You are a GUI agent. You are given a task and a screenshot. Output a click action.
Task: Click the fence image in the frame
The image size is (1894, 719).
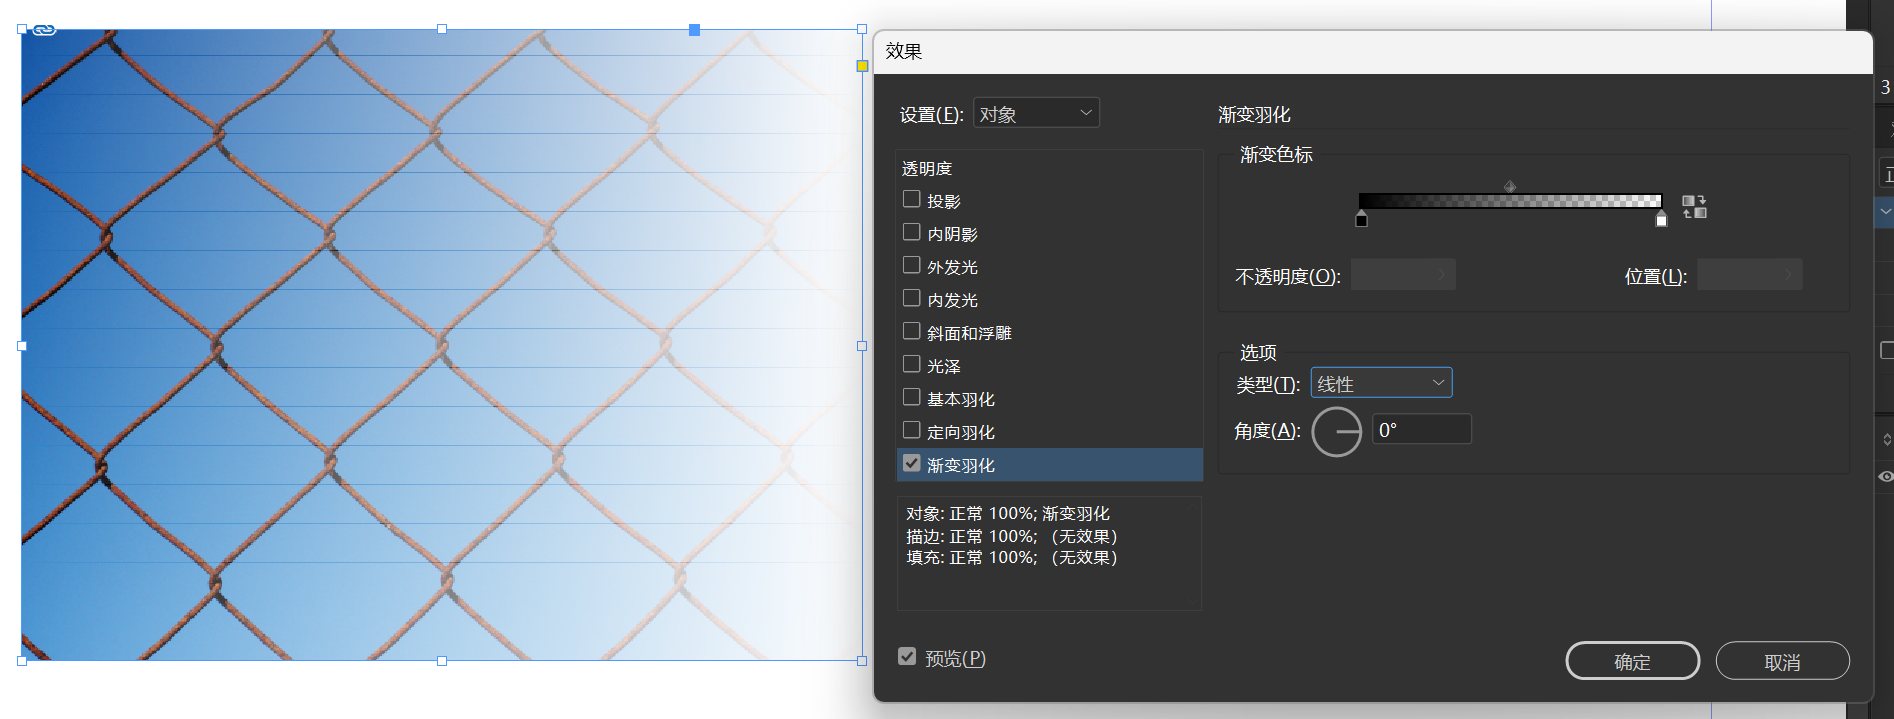coord(441,345)
